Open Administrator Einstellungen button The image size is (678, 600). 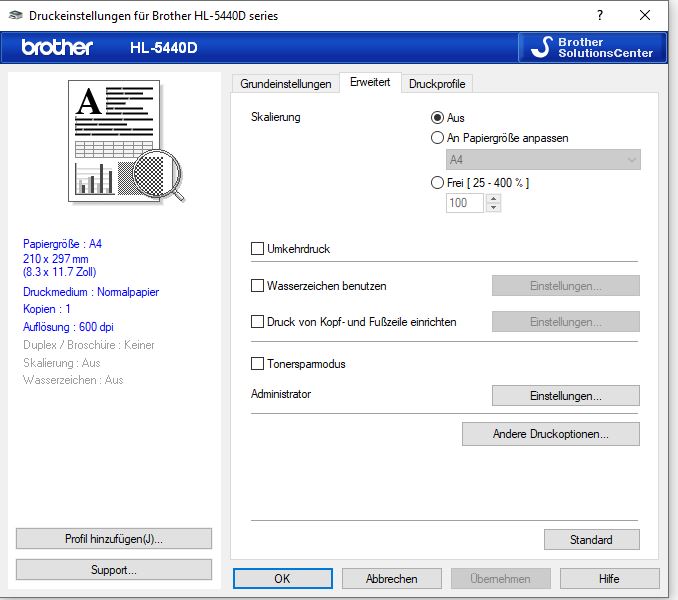566,396
